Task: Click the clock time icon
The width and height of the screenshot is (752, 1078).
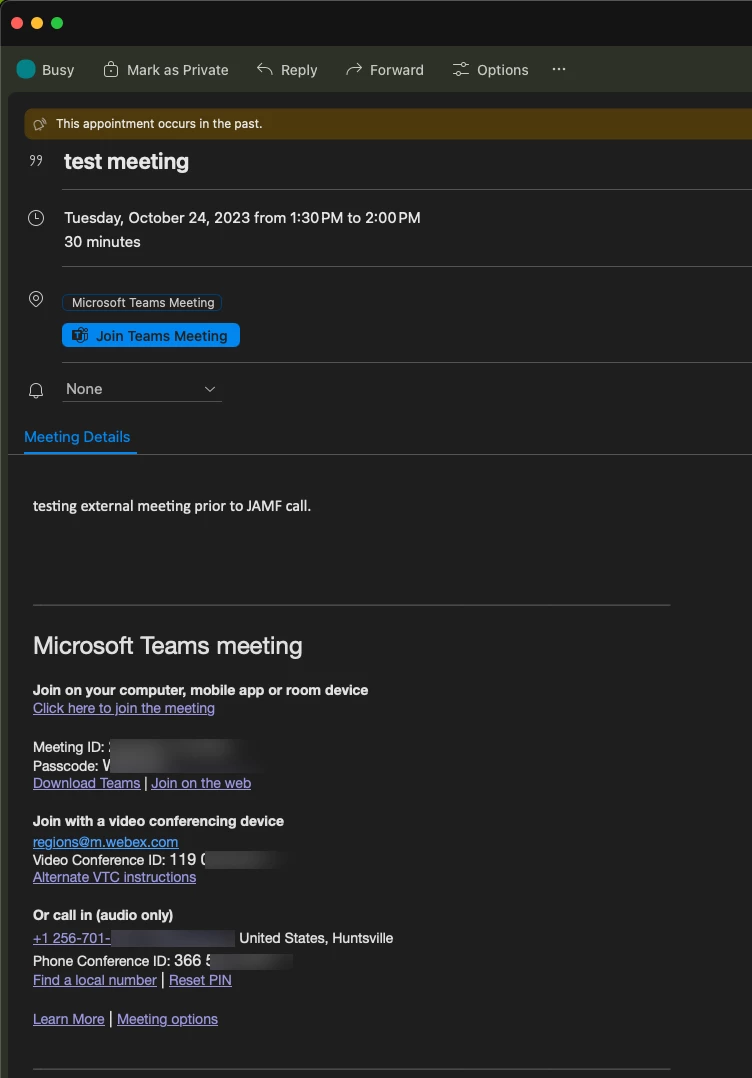Action: pos(36,218)
